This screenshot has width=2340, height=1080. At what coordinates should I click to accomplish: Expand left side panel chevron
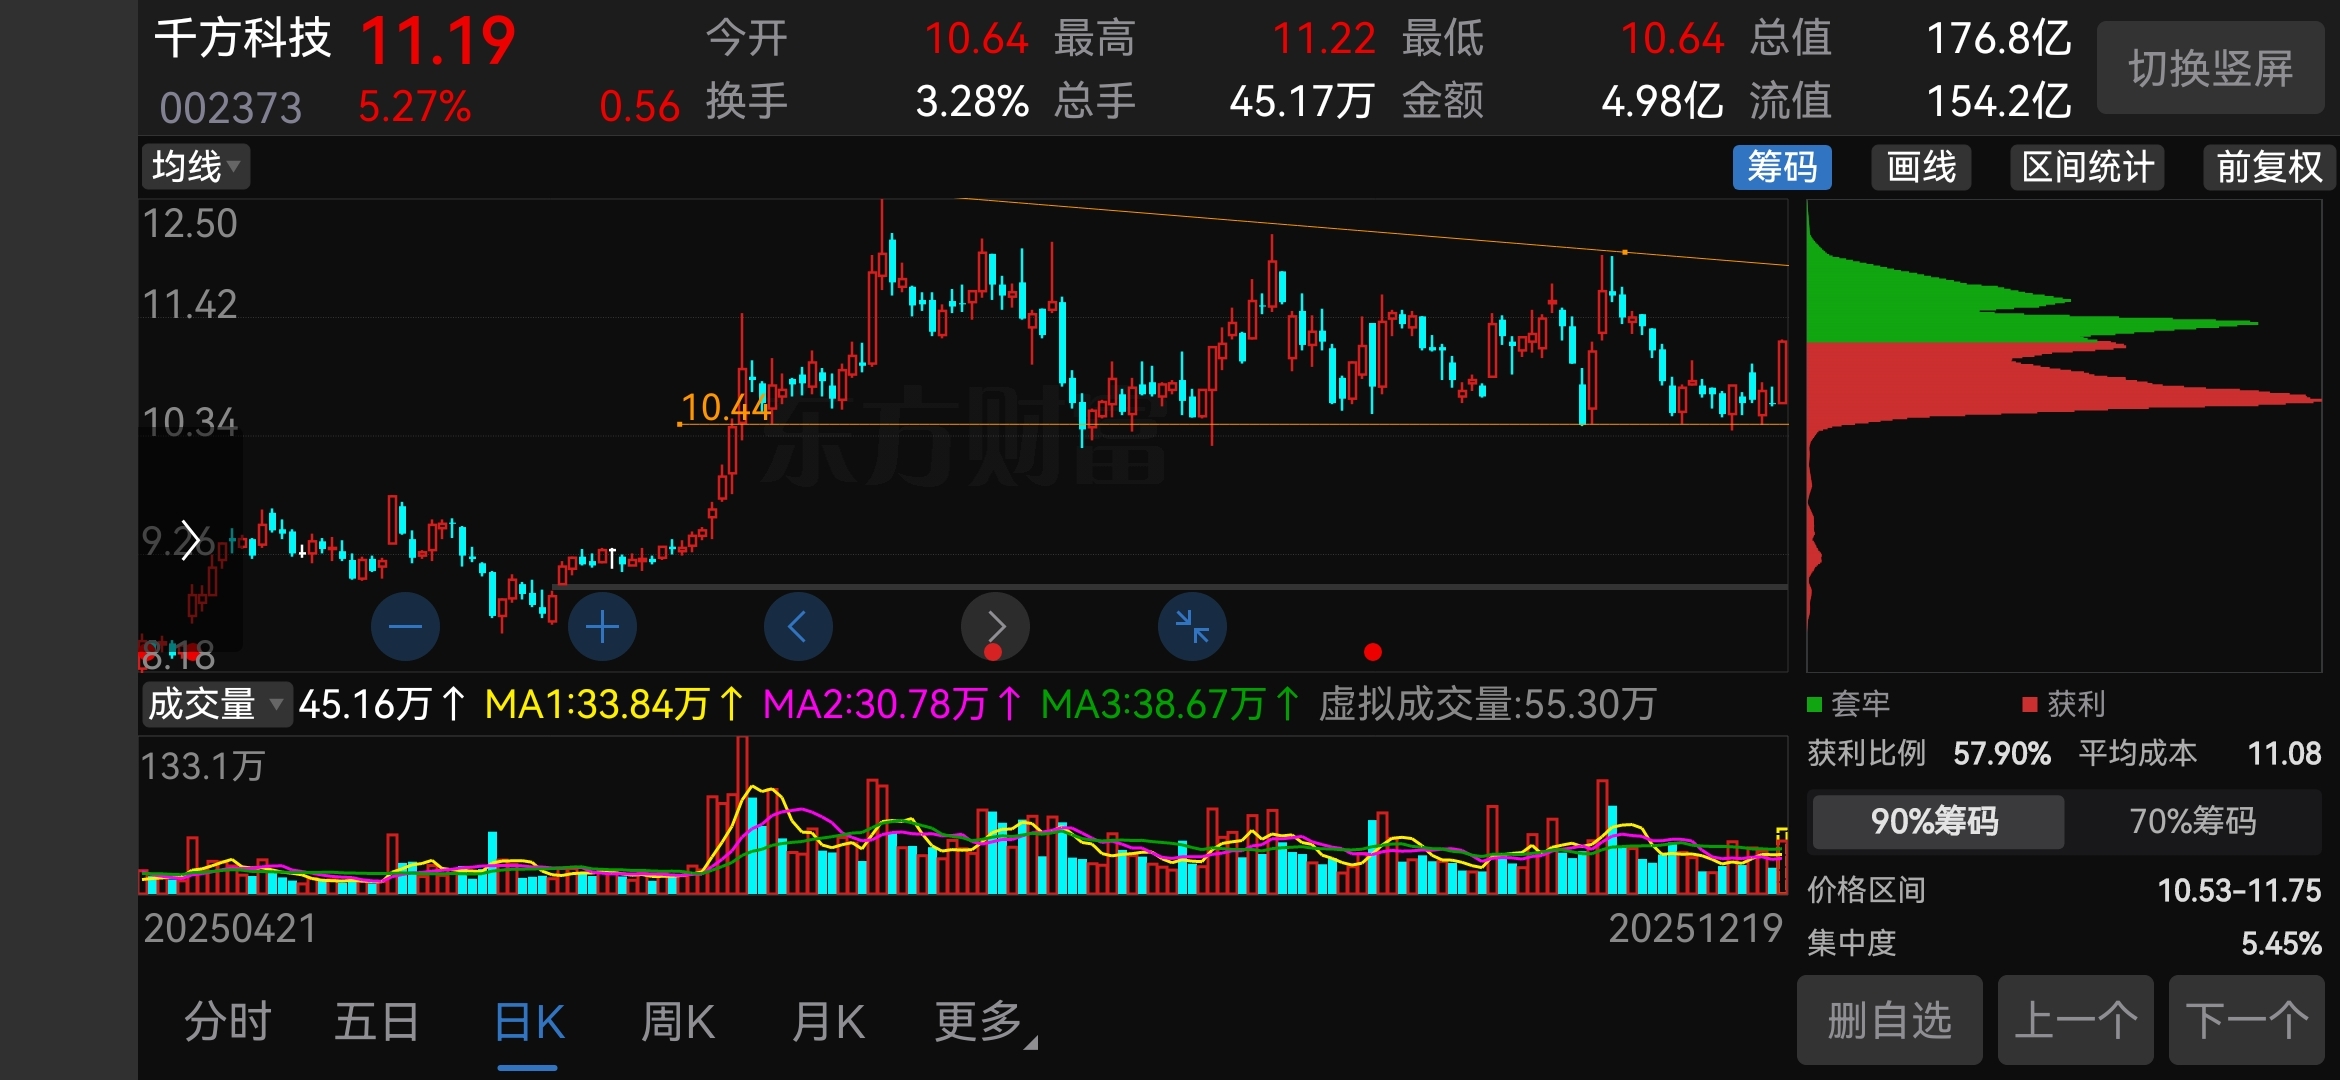(189, 541)
